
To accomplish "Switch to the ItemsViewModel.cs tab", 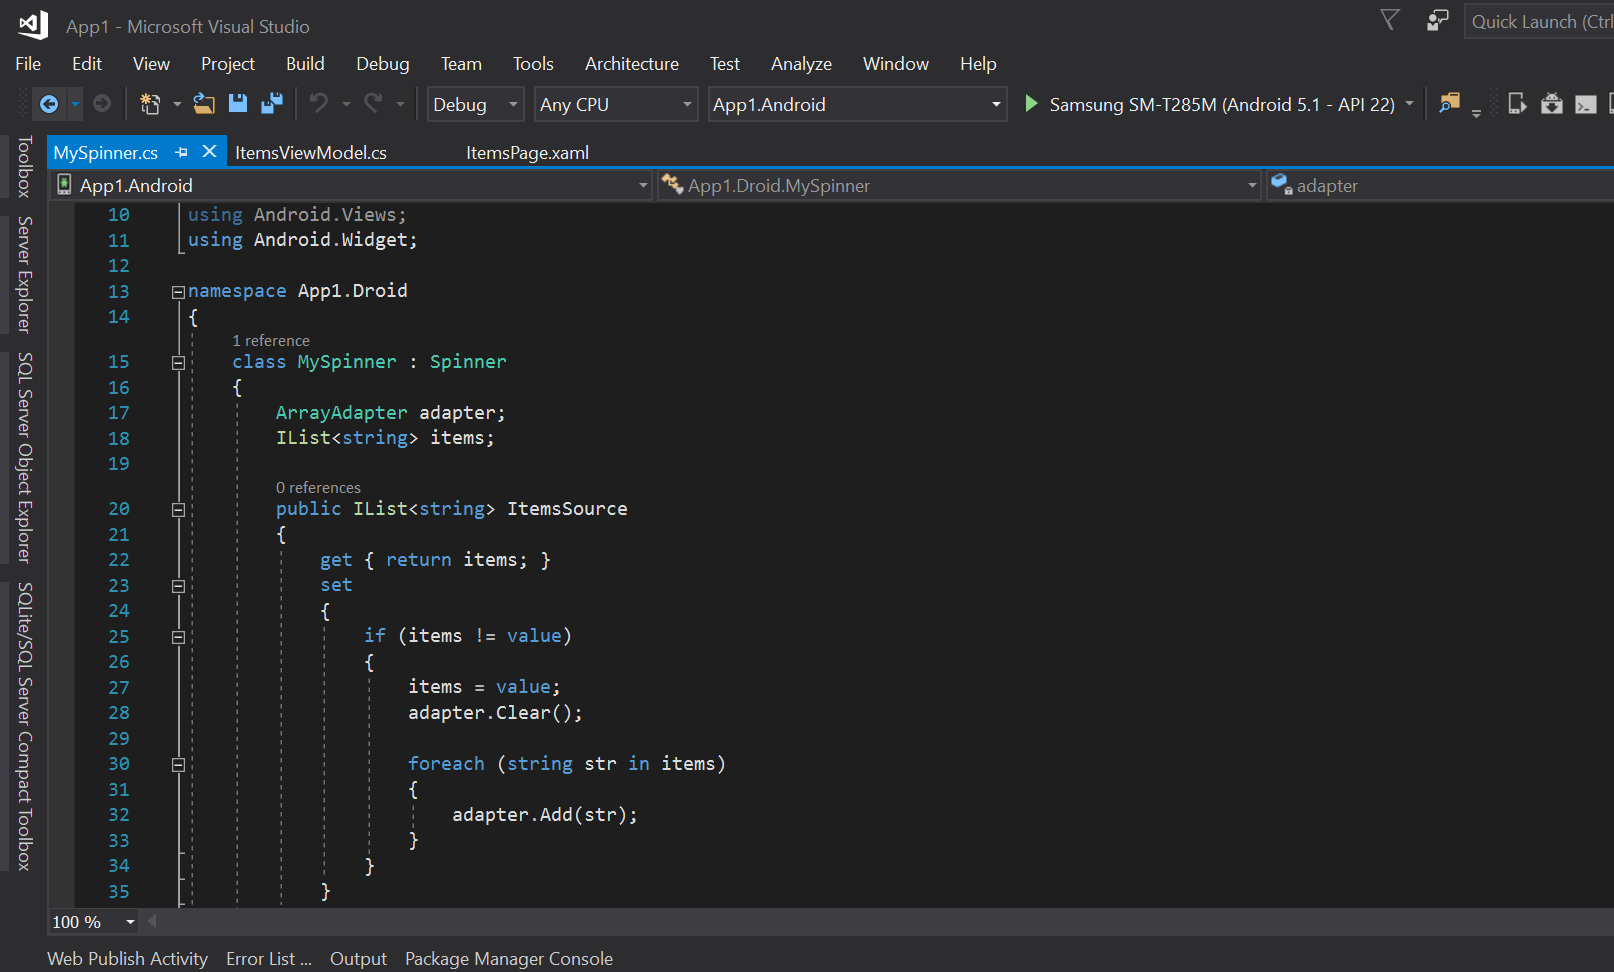I will click(x=311, y=152).
